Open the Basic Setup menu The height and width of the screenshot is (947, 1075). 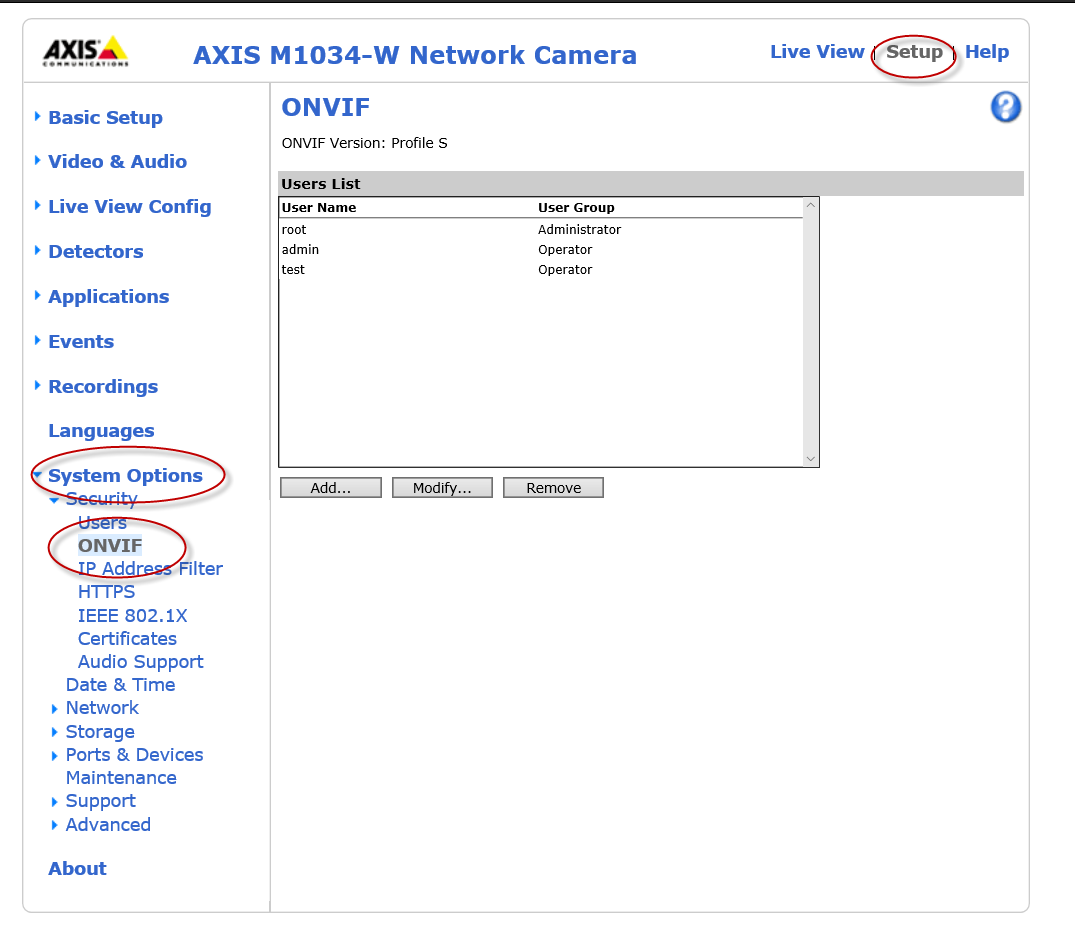[x=106, y=117]
